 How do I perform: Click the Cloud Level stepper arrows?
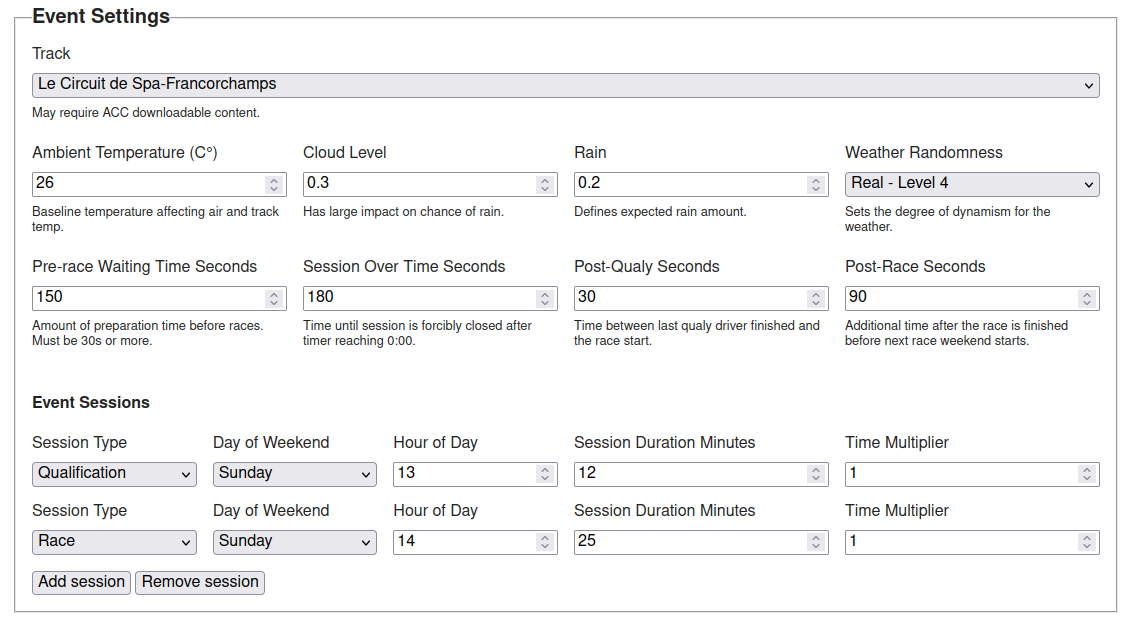coord(544,185)
